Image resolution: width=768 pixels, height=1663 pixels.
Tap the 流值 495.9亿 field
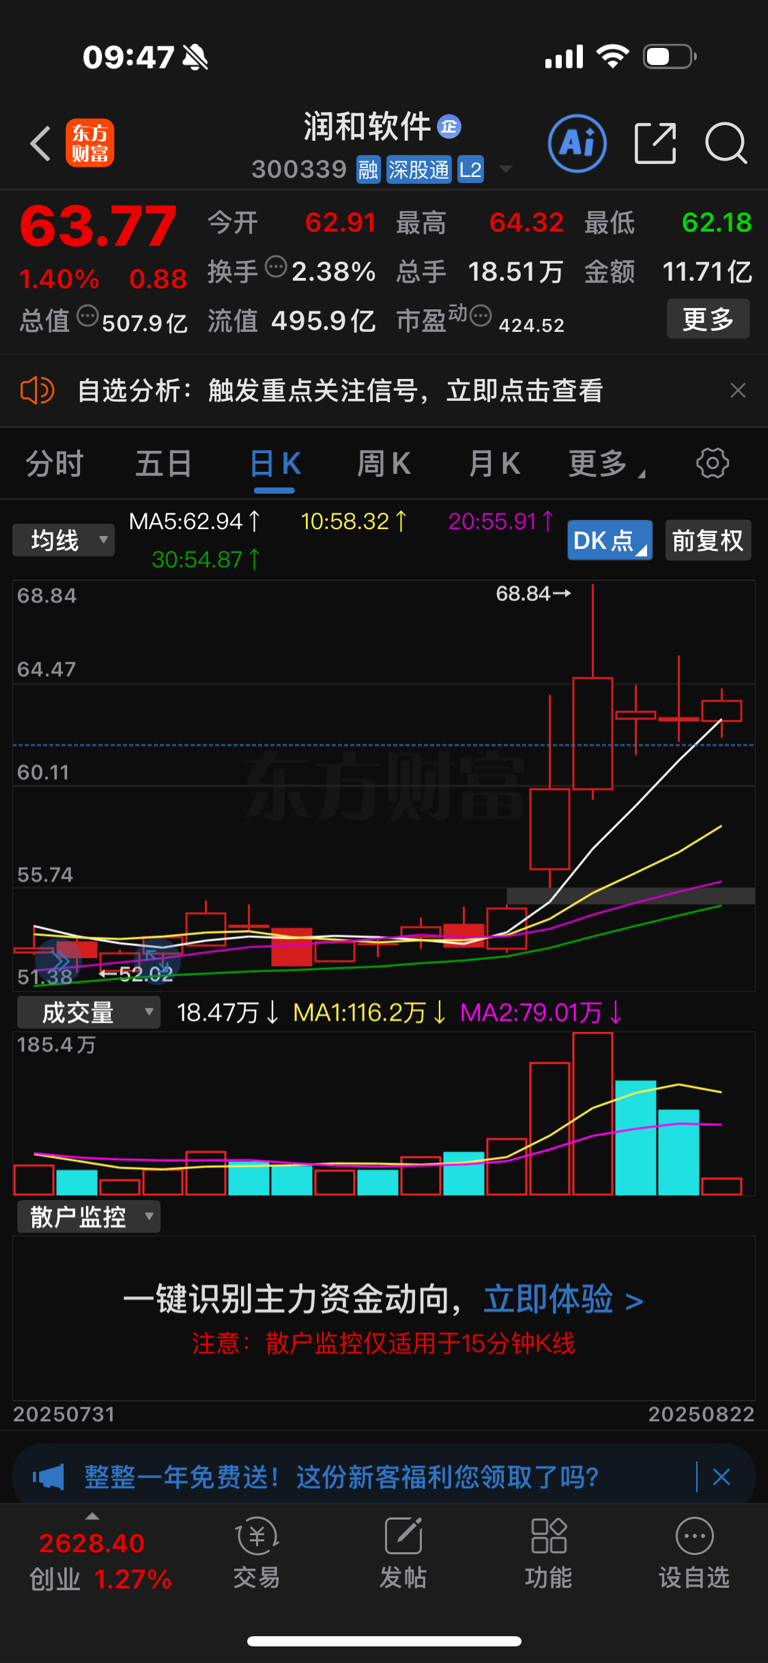(x=292, y=320)
